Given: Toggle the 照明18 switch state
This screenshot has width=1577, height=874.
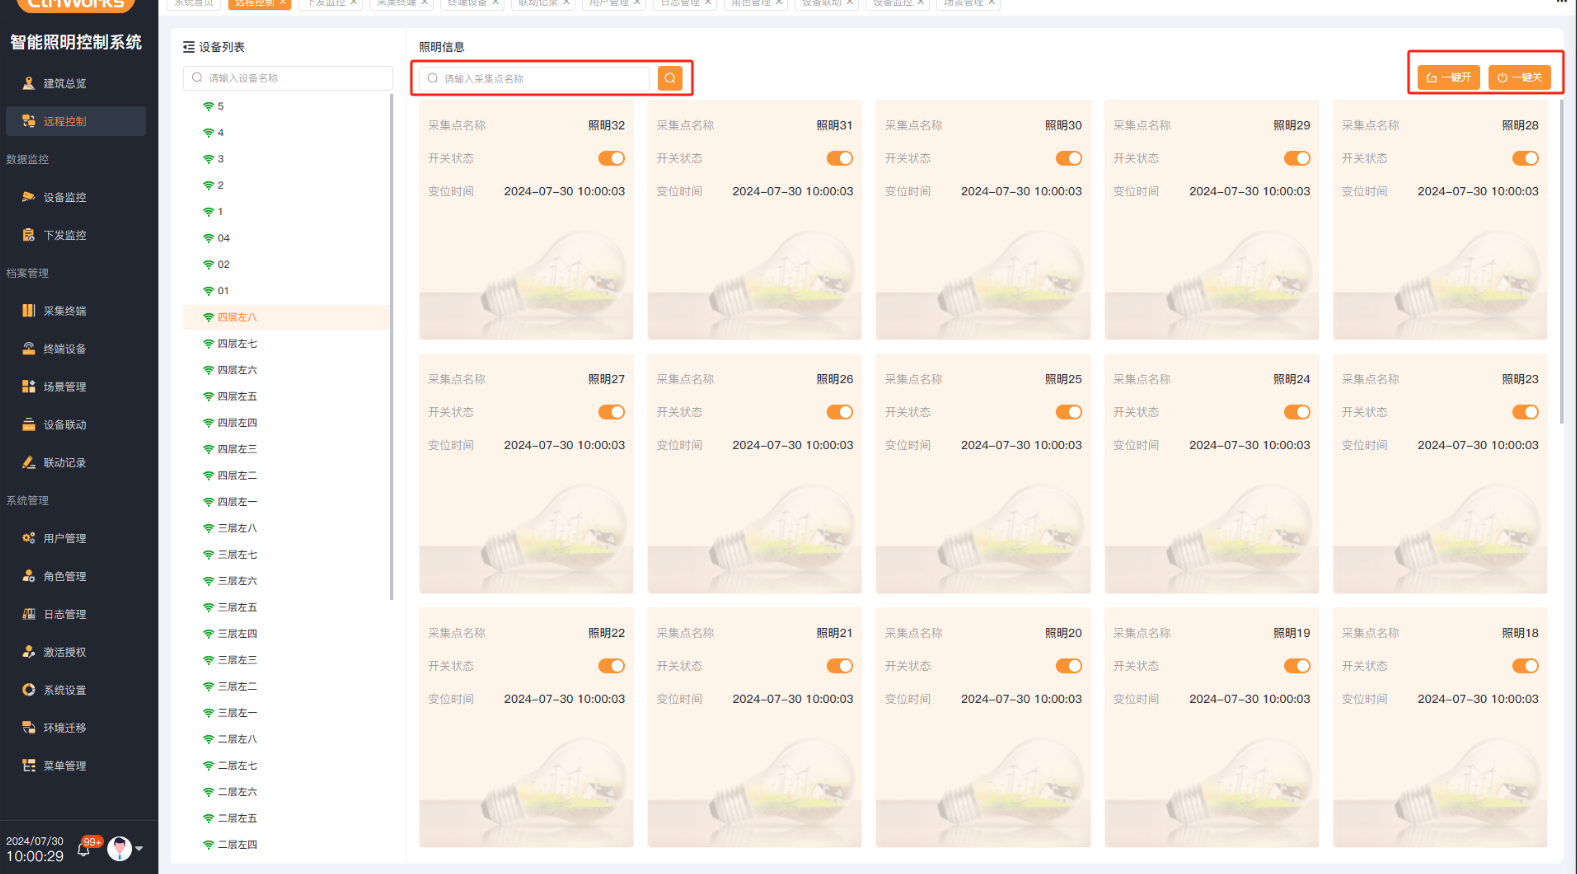Looking at the screenshot, I should 1525,666.
